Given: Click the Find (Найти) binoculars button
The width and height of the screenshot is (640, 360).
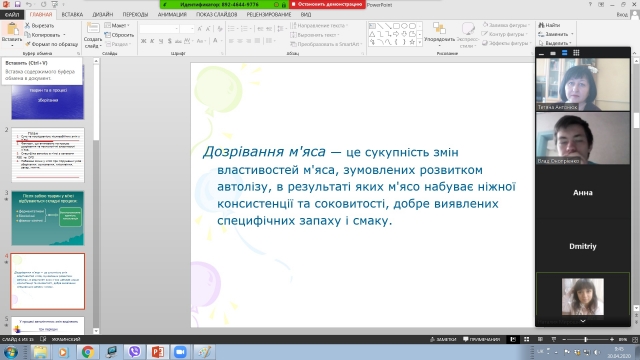Looking at the screenshot, I should (x=549, y=25).
